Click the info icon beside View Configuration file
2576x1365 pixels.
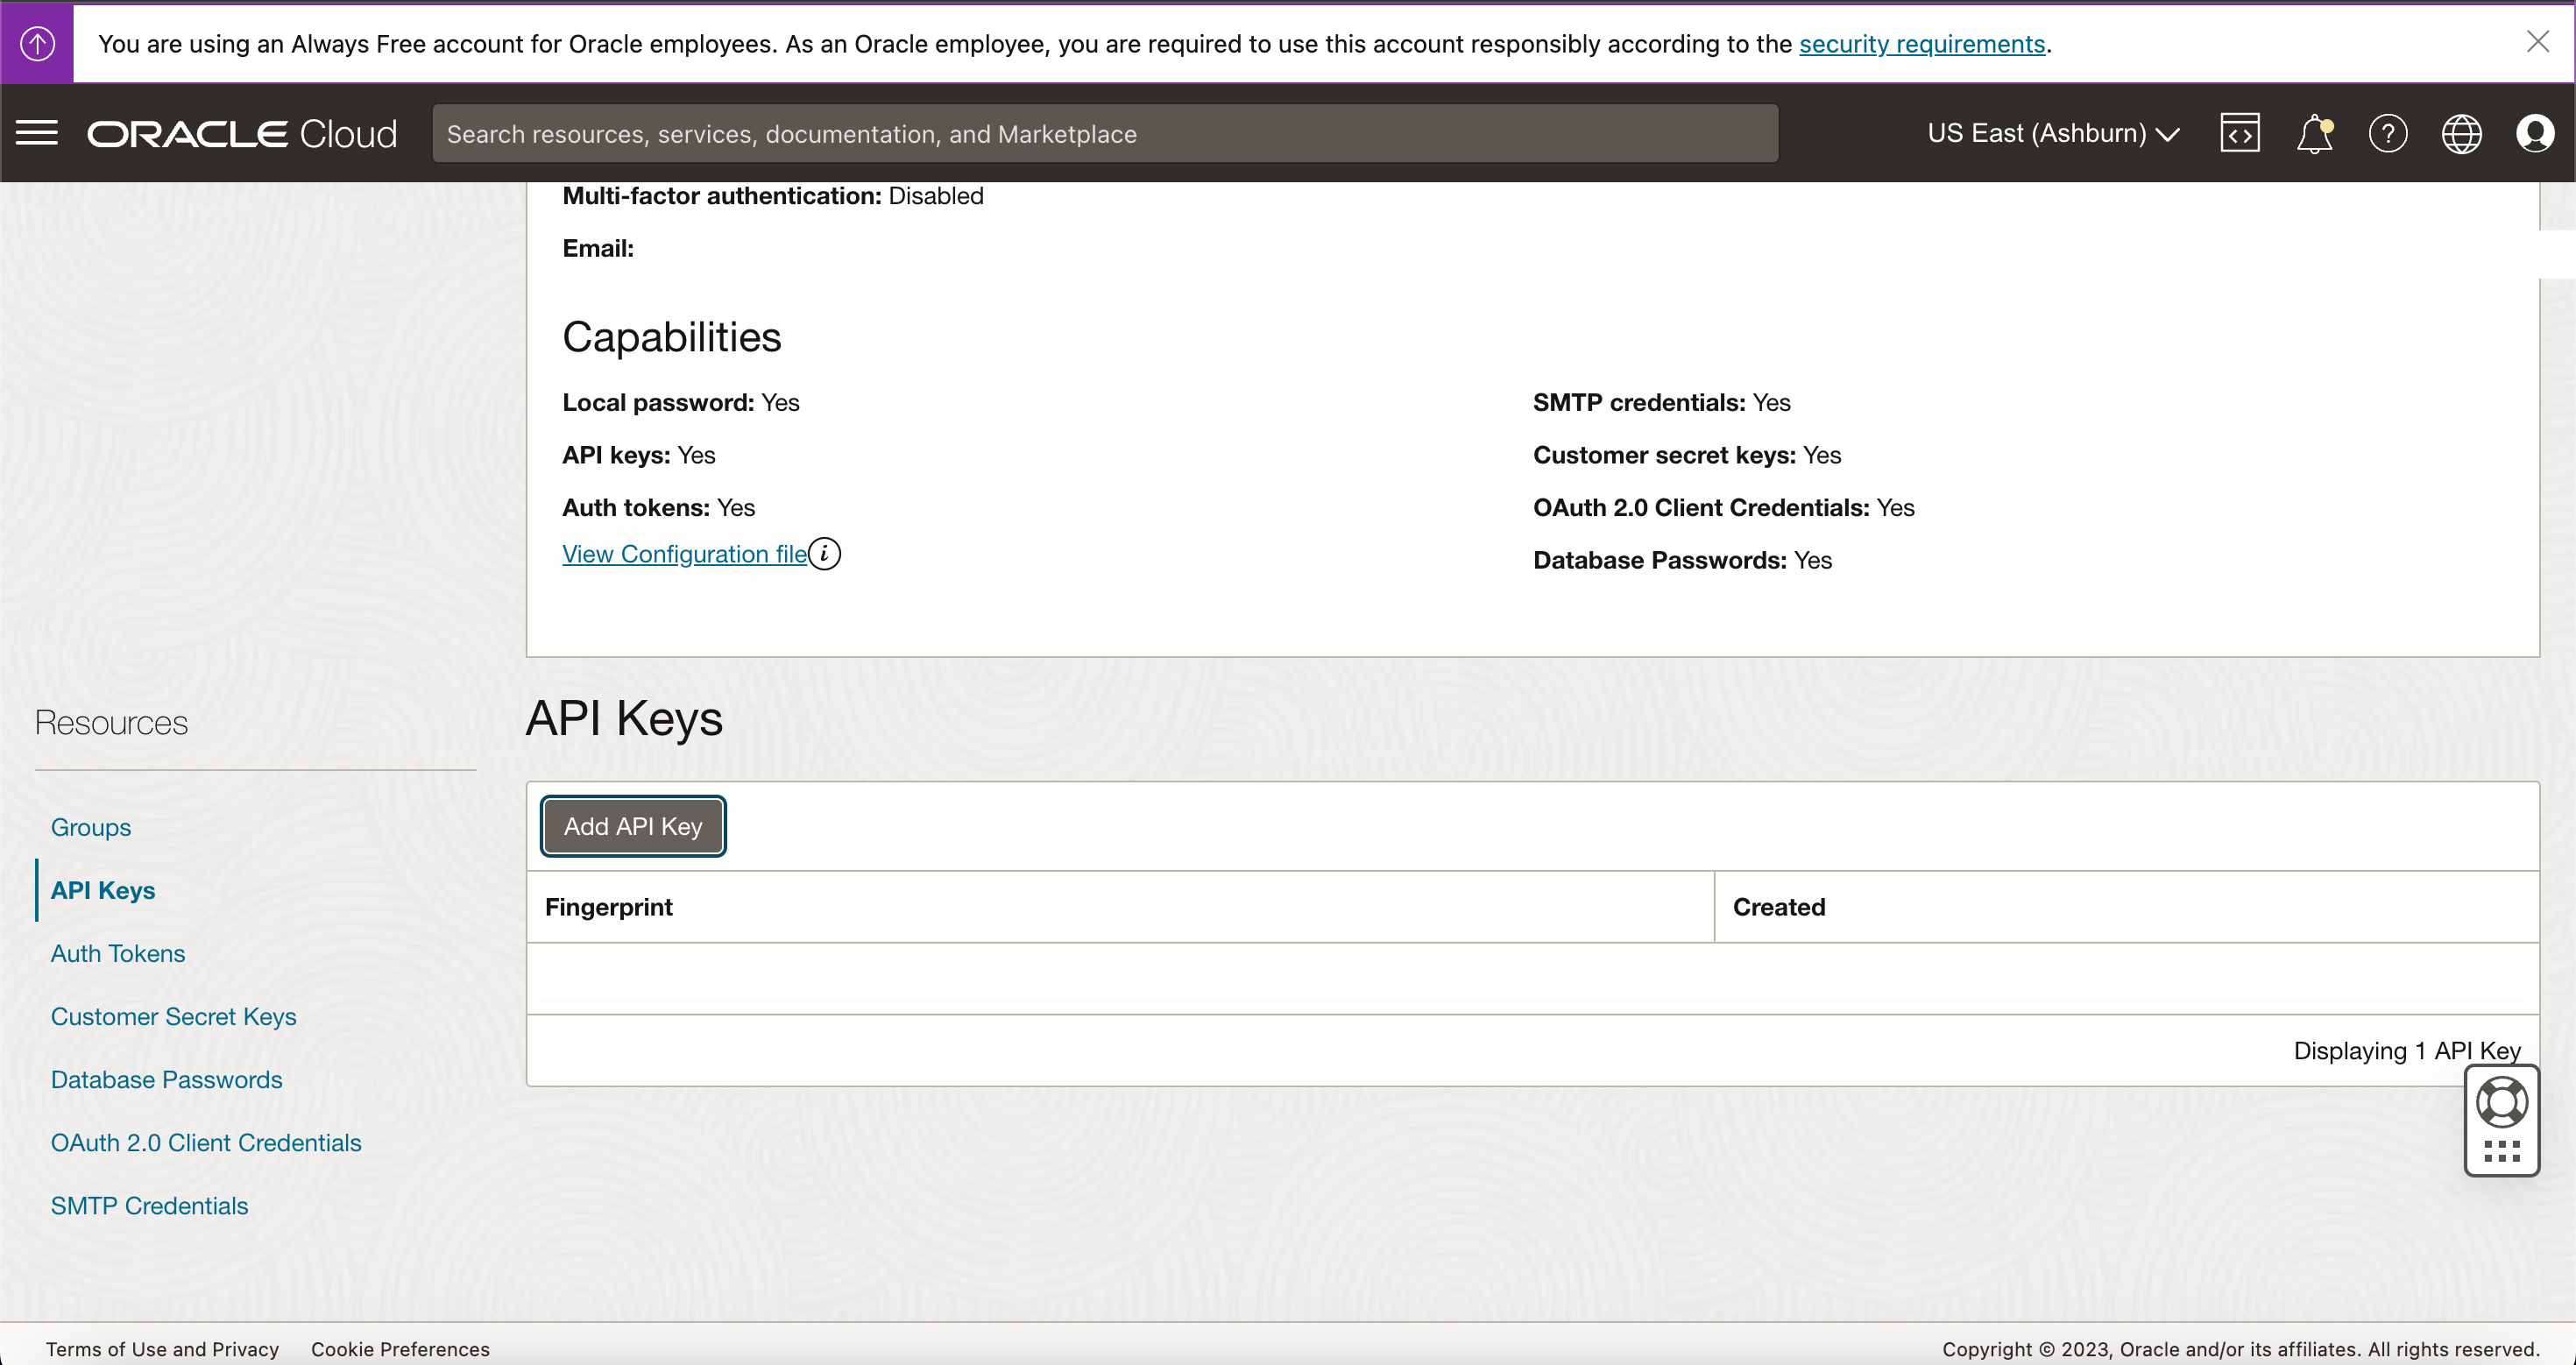[x=824, y=553]
